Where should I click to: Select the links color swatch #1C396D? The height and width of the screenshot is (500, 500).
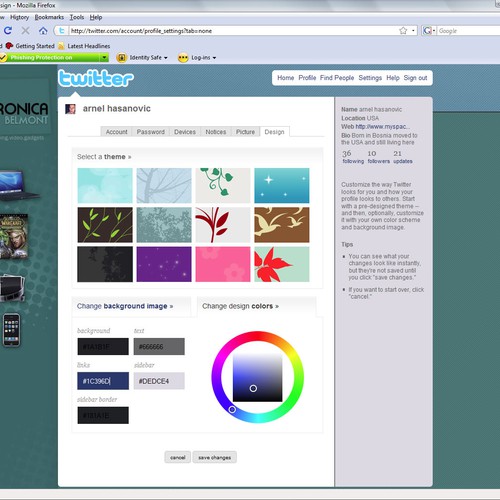[x=103, y=381]
